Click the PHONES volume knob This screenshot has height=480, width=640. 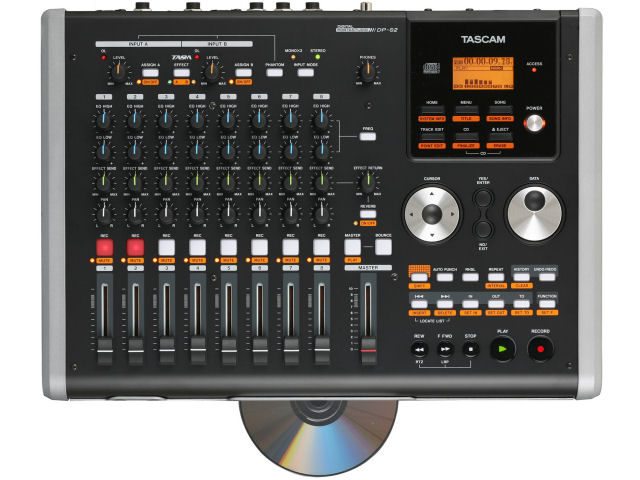tap(367, 72)
